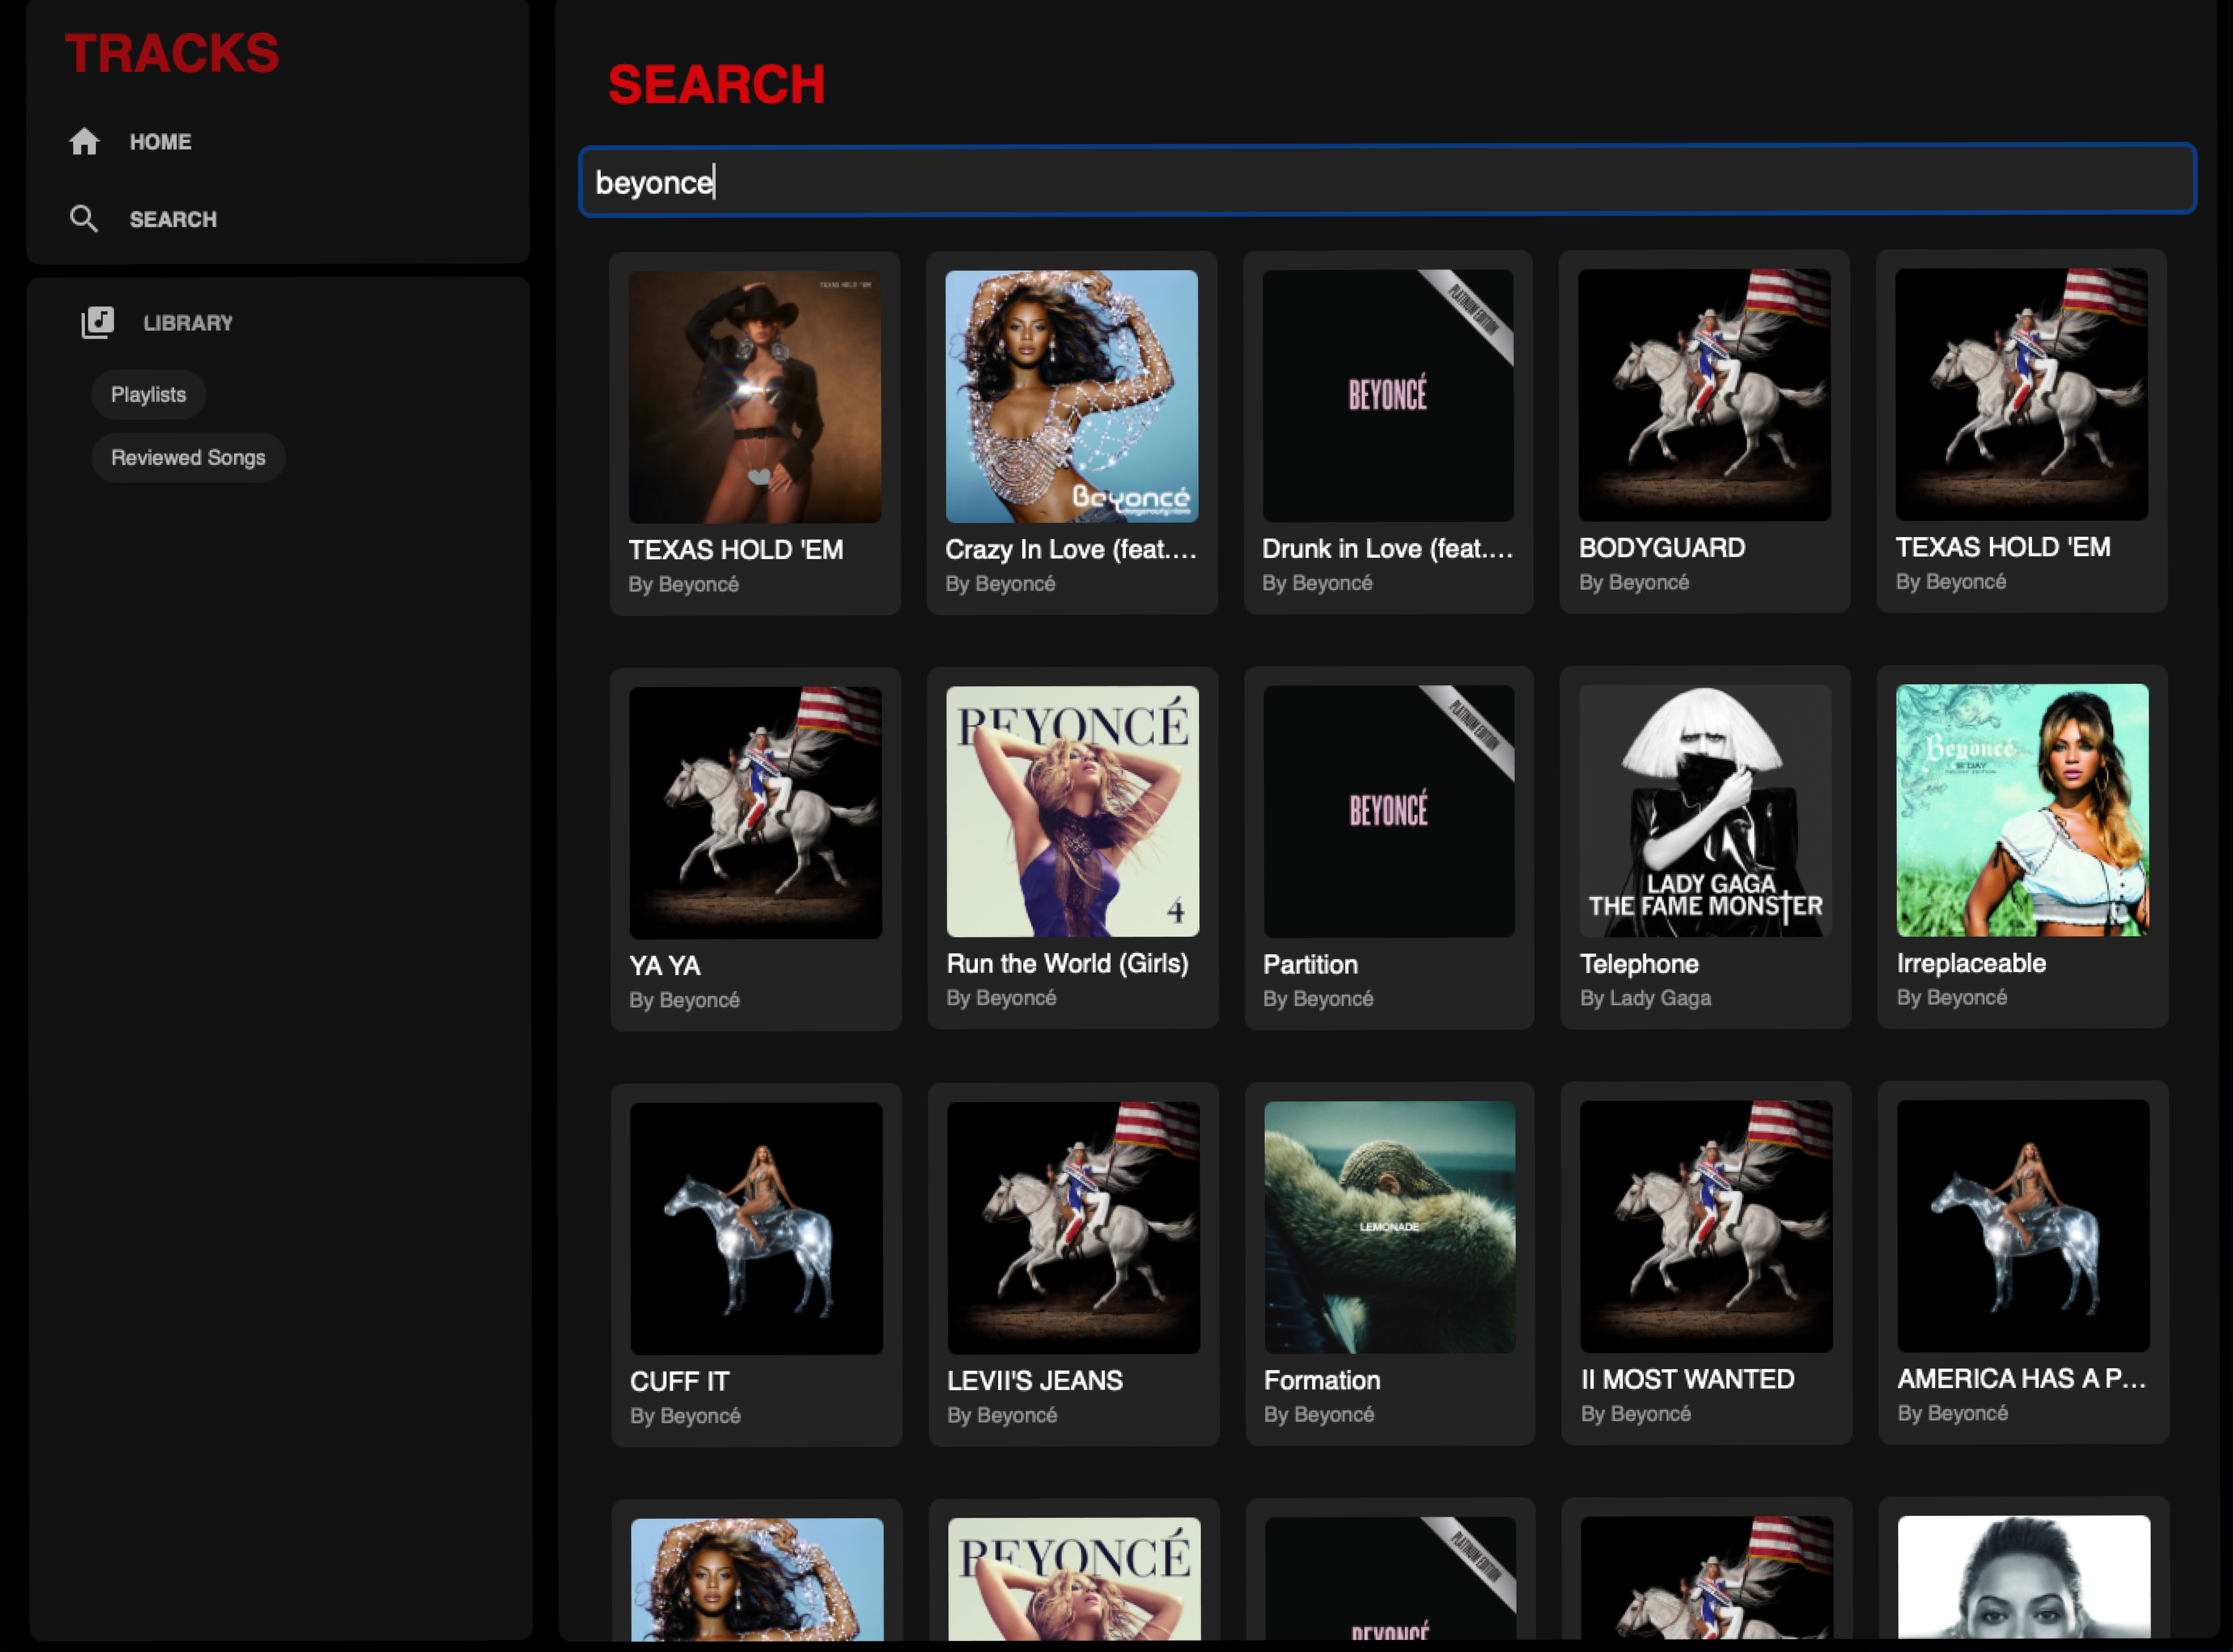Open the Crazy In Love album cover
Image resolution: width=2233 pixels, height=1652 pixels.
point(1071,396)
